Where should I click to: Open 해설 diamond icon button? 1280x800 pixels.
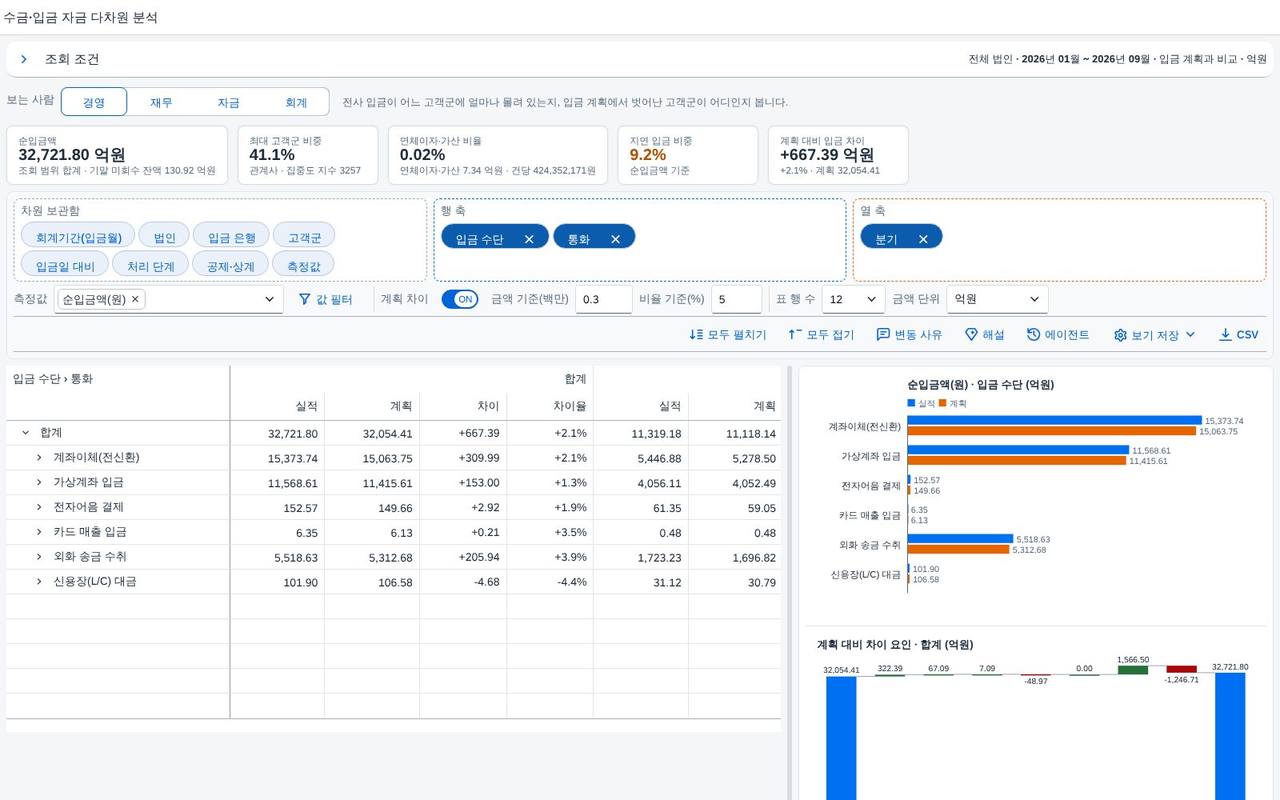[x=984, y=335]
